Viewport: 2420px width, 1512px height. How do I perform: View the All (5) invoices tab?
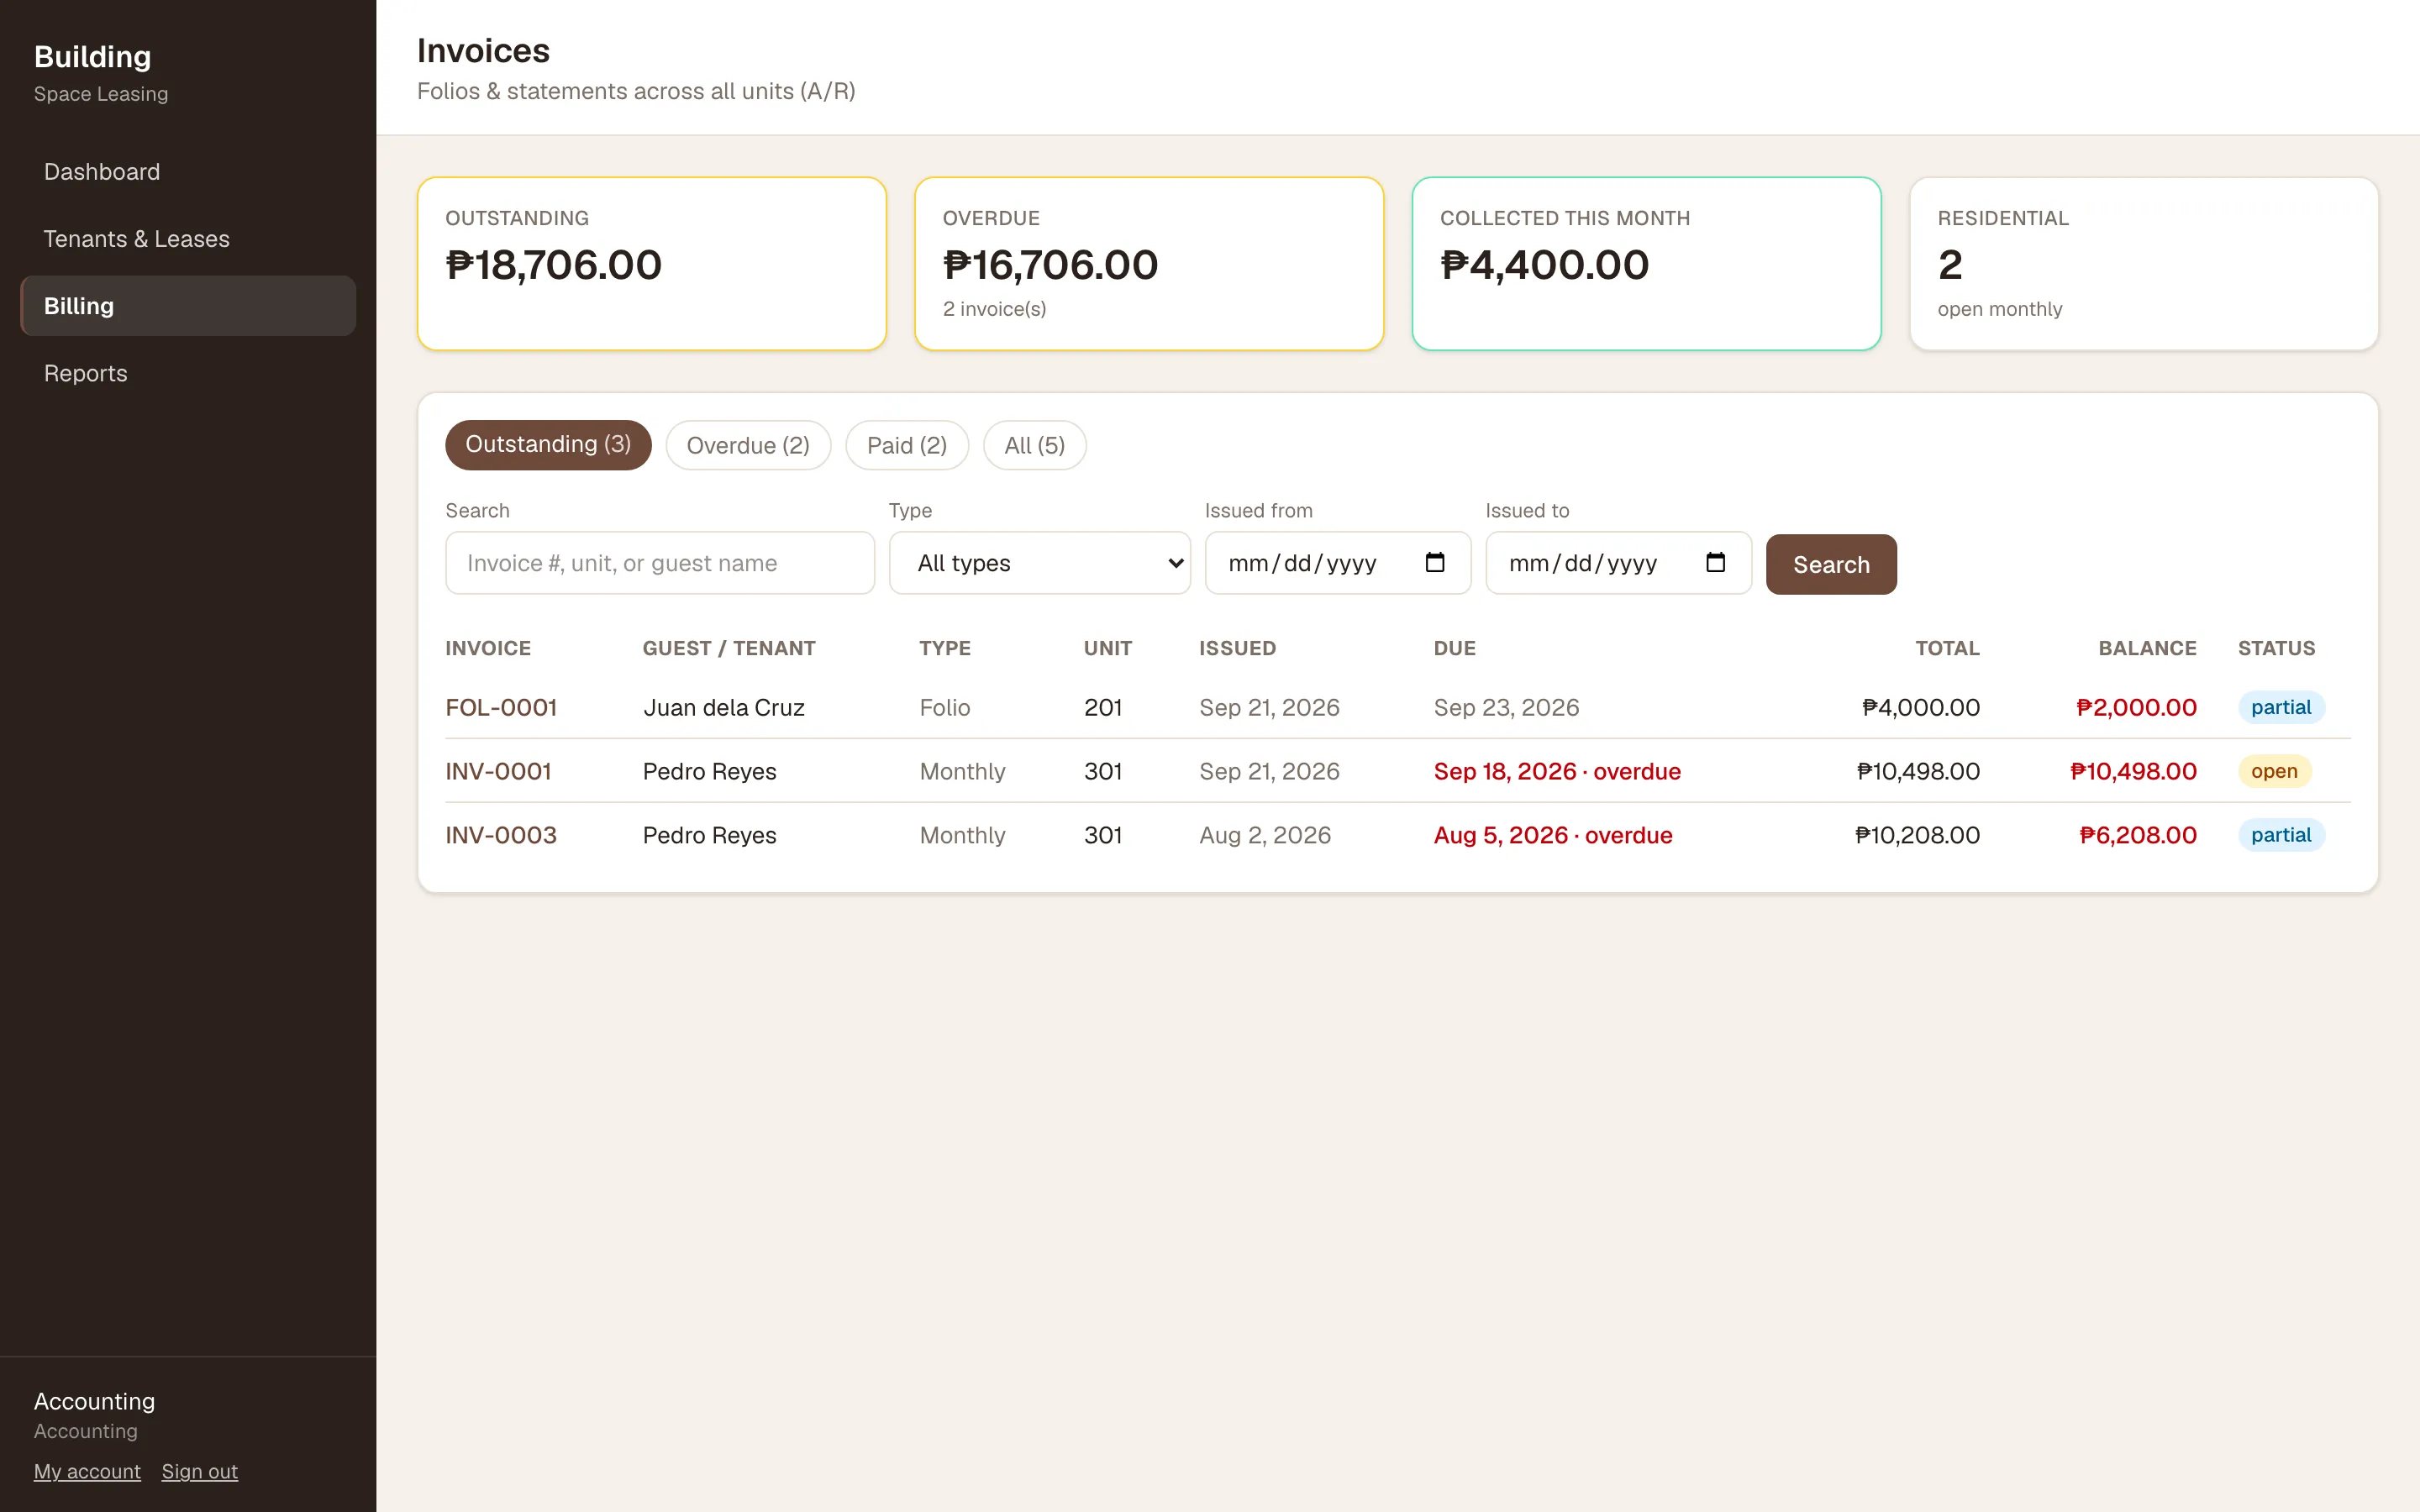[1034, 445]
